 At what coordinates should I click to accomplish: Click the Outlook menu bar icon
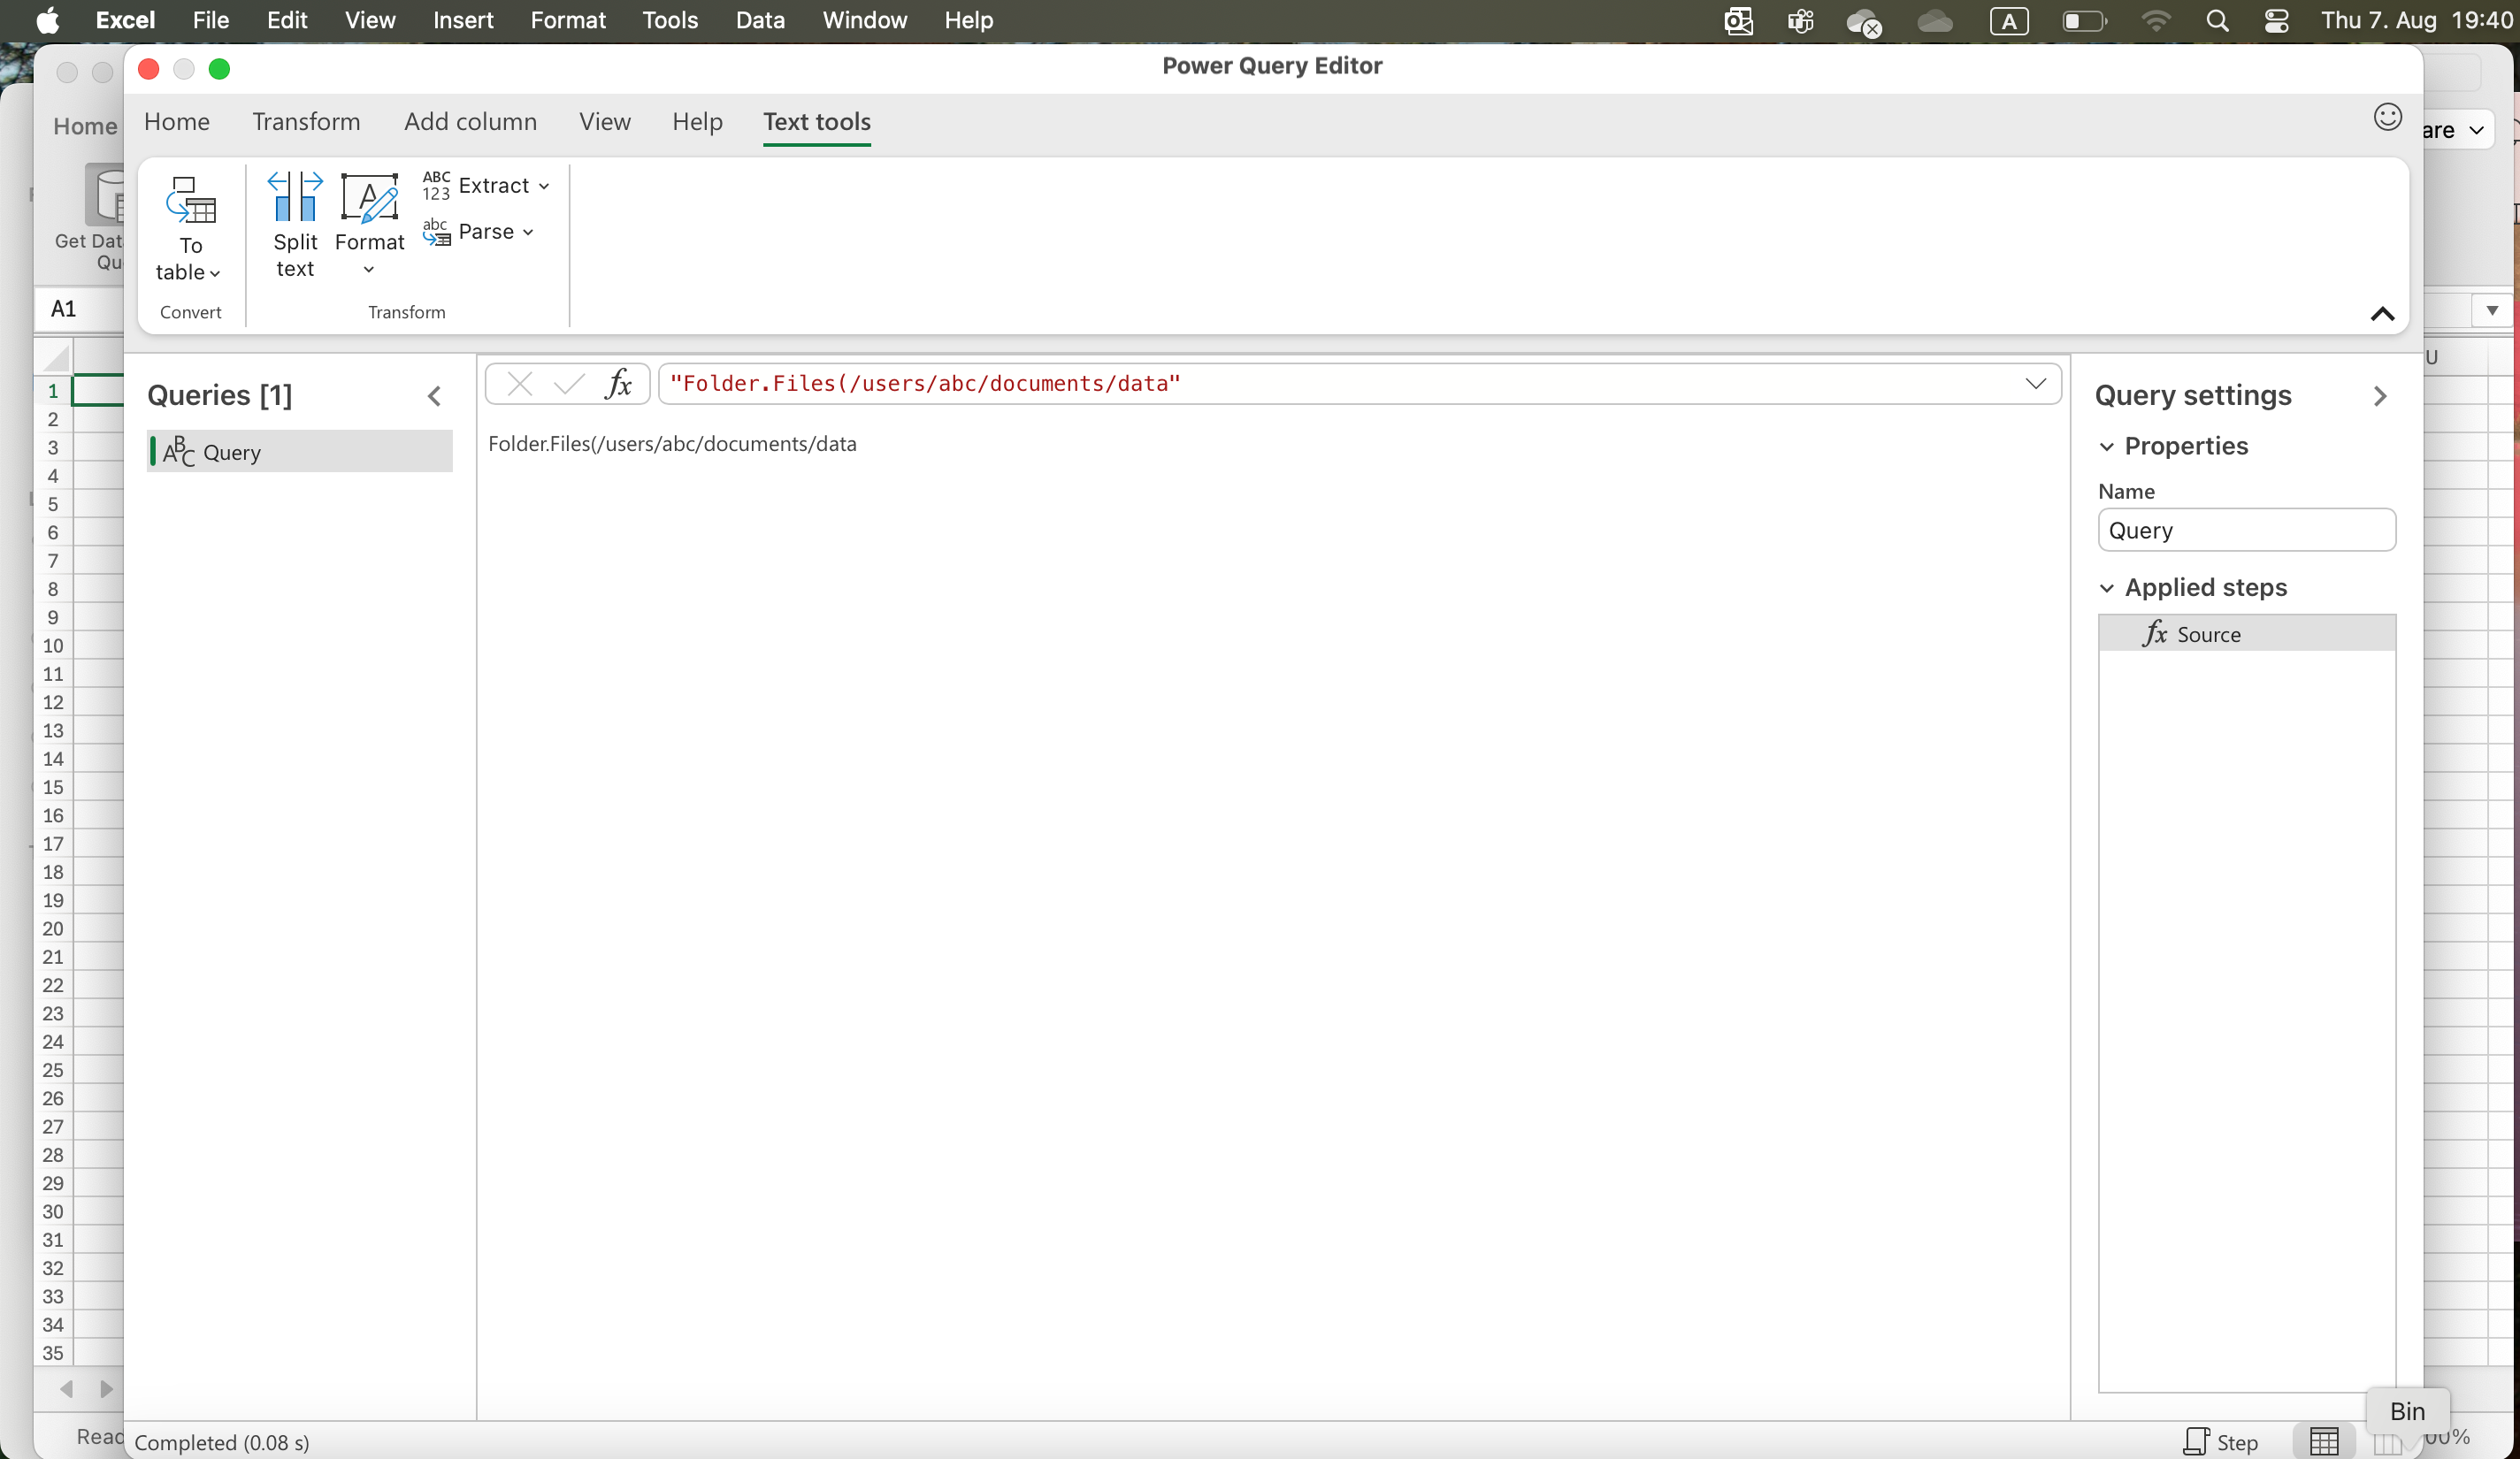point(1738,21)
